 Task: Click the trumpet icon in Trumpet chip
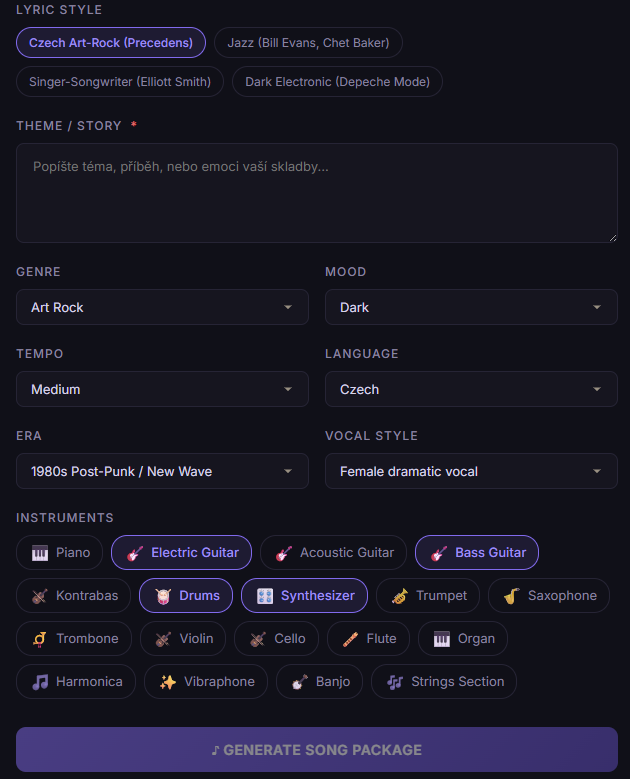click(400, 595)
